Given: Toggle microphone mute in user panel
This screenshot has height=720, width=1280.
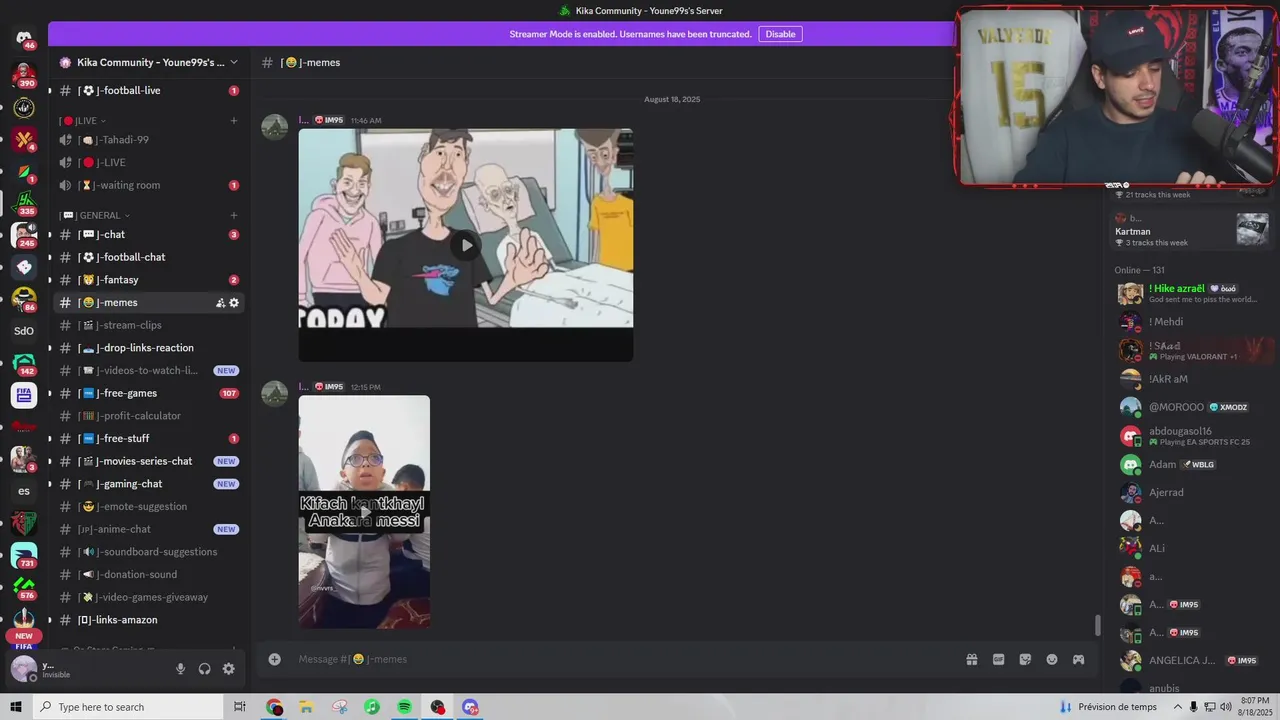Looking at the screenshot, I should (181, 669).
